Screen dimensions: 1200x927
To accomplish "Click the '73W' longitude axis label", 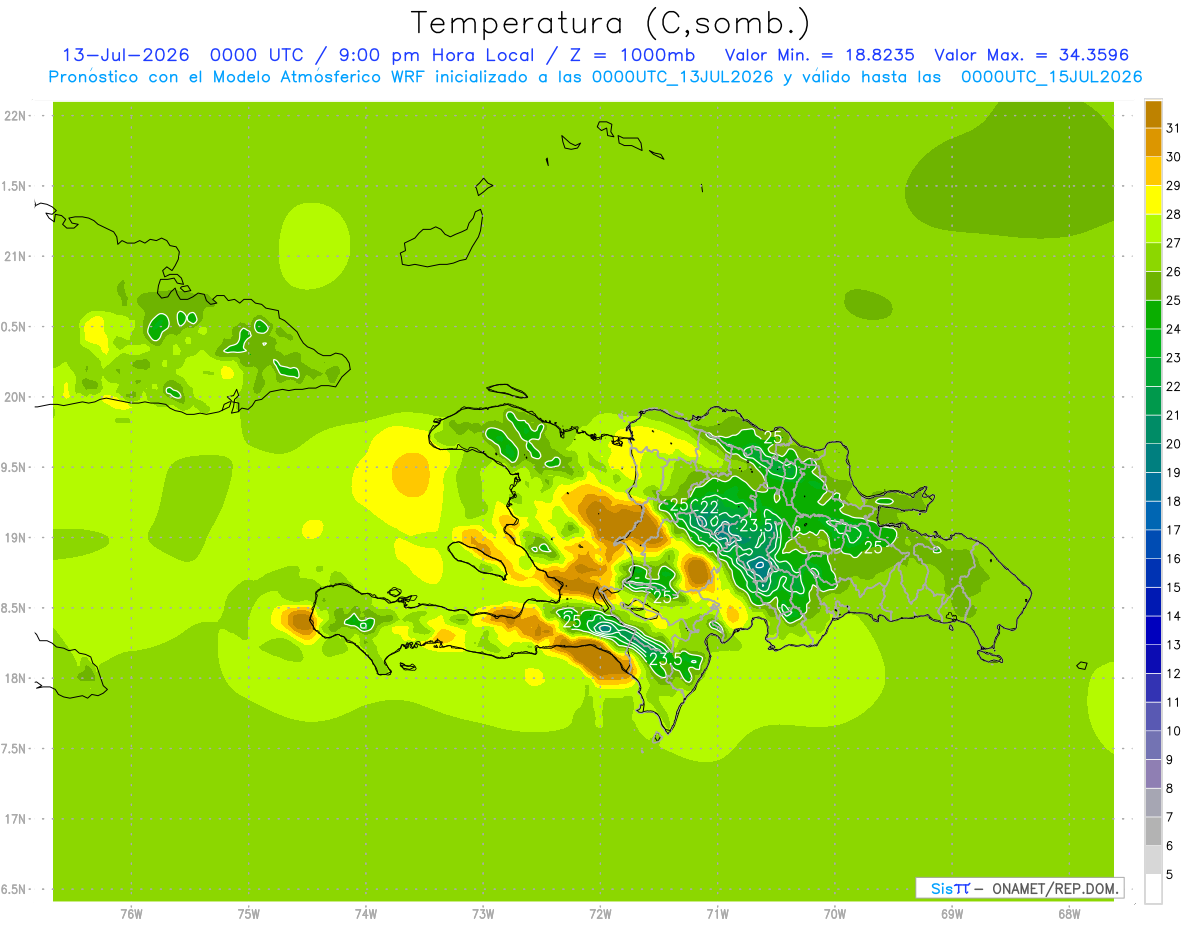I will [x=483, y=914].
